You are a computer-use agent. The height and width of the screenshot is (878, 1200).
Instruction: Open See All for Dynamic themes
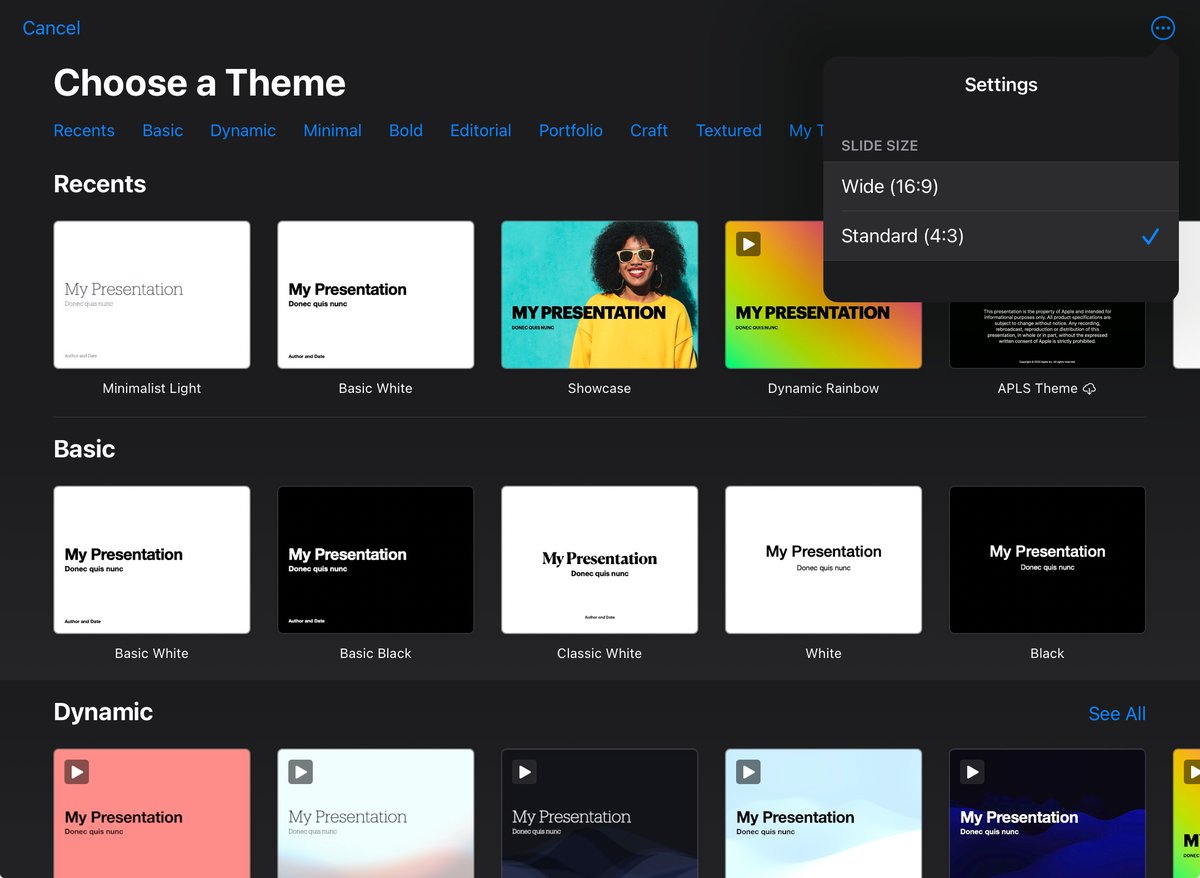point(1117,714)
